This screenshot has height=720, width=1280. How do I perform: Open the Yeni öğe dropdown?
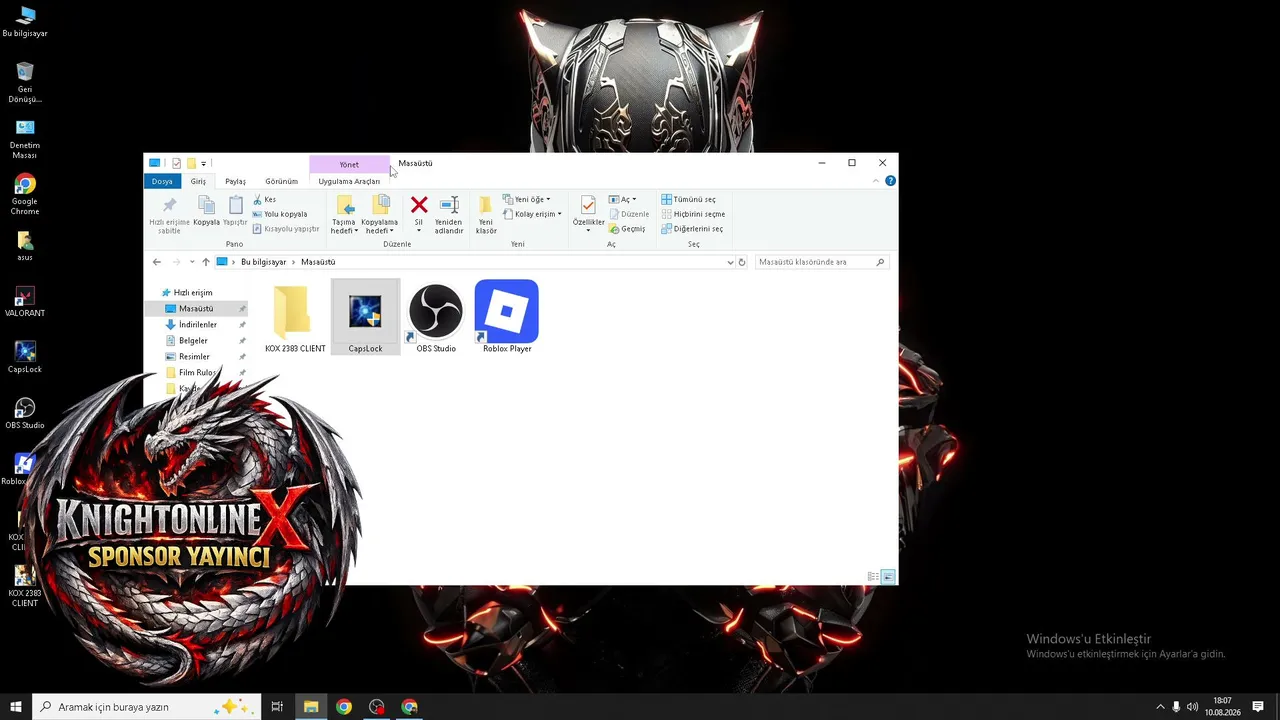tap(526, 199)
